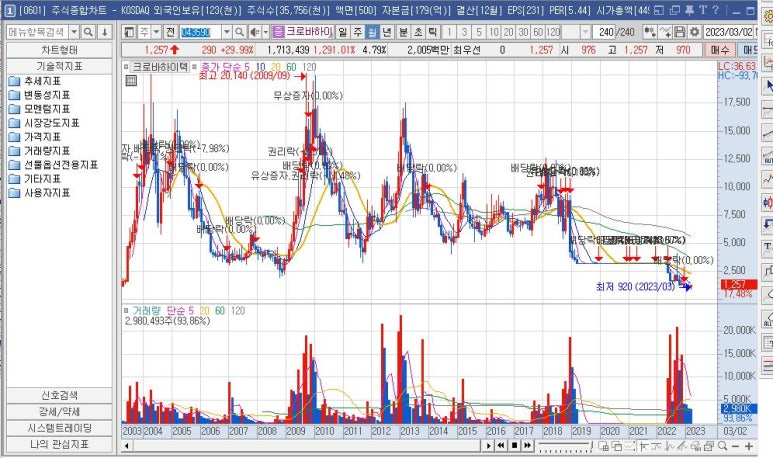The height and width of the screenshot is (458, 773).
Task: Click the zoom magnifier icon at bottom right
Action: click(722, 446)
